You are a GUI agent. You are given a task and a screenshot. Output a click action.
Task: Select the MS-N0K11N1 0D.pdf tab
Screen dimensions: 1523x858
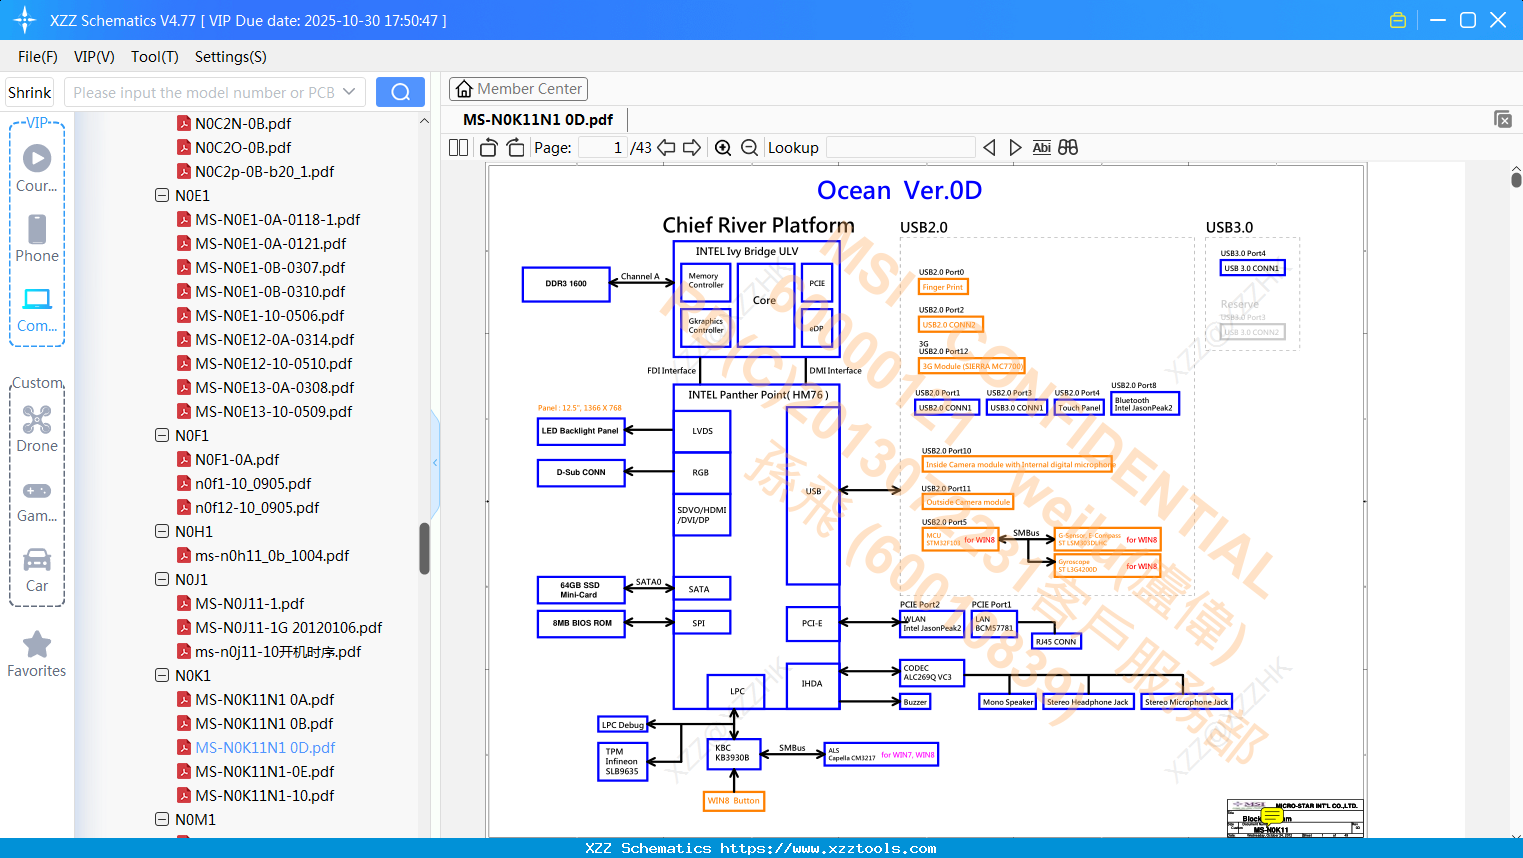coord(538,120)
